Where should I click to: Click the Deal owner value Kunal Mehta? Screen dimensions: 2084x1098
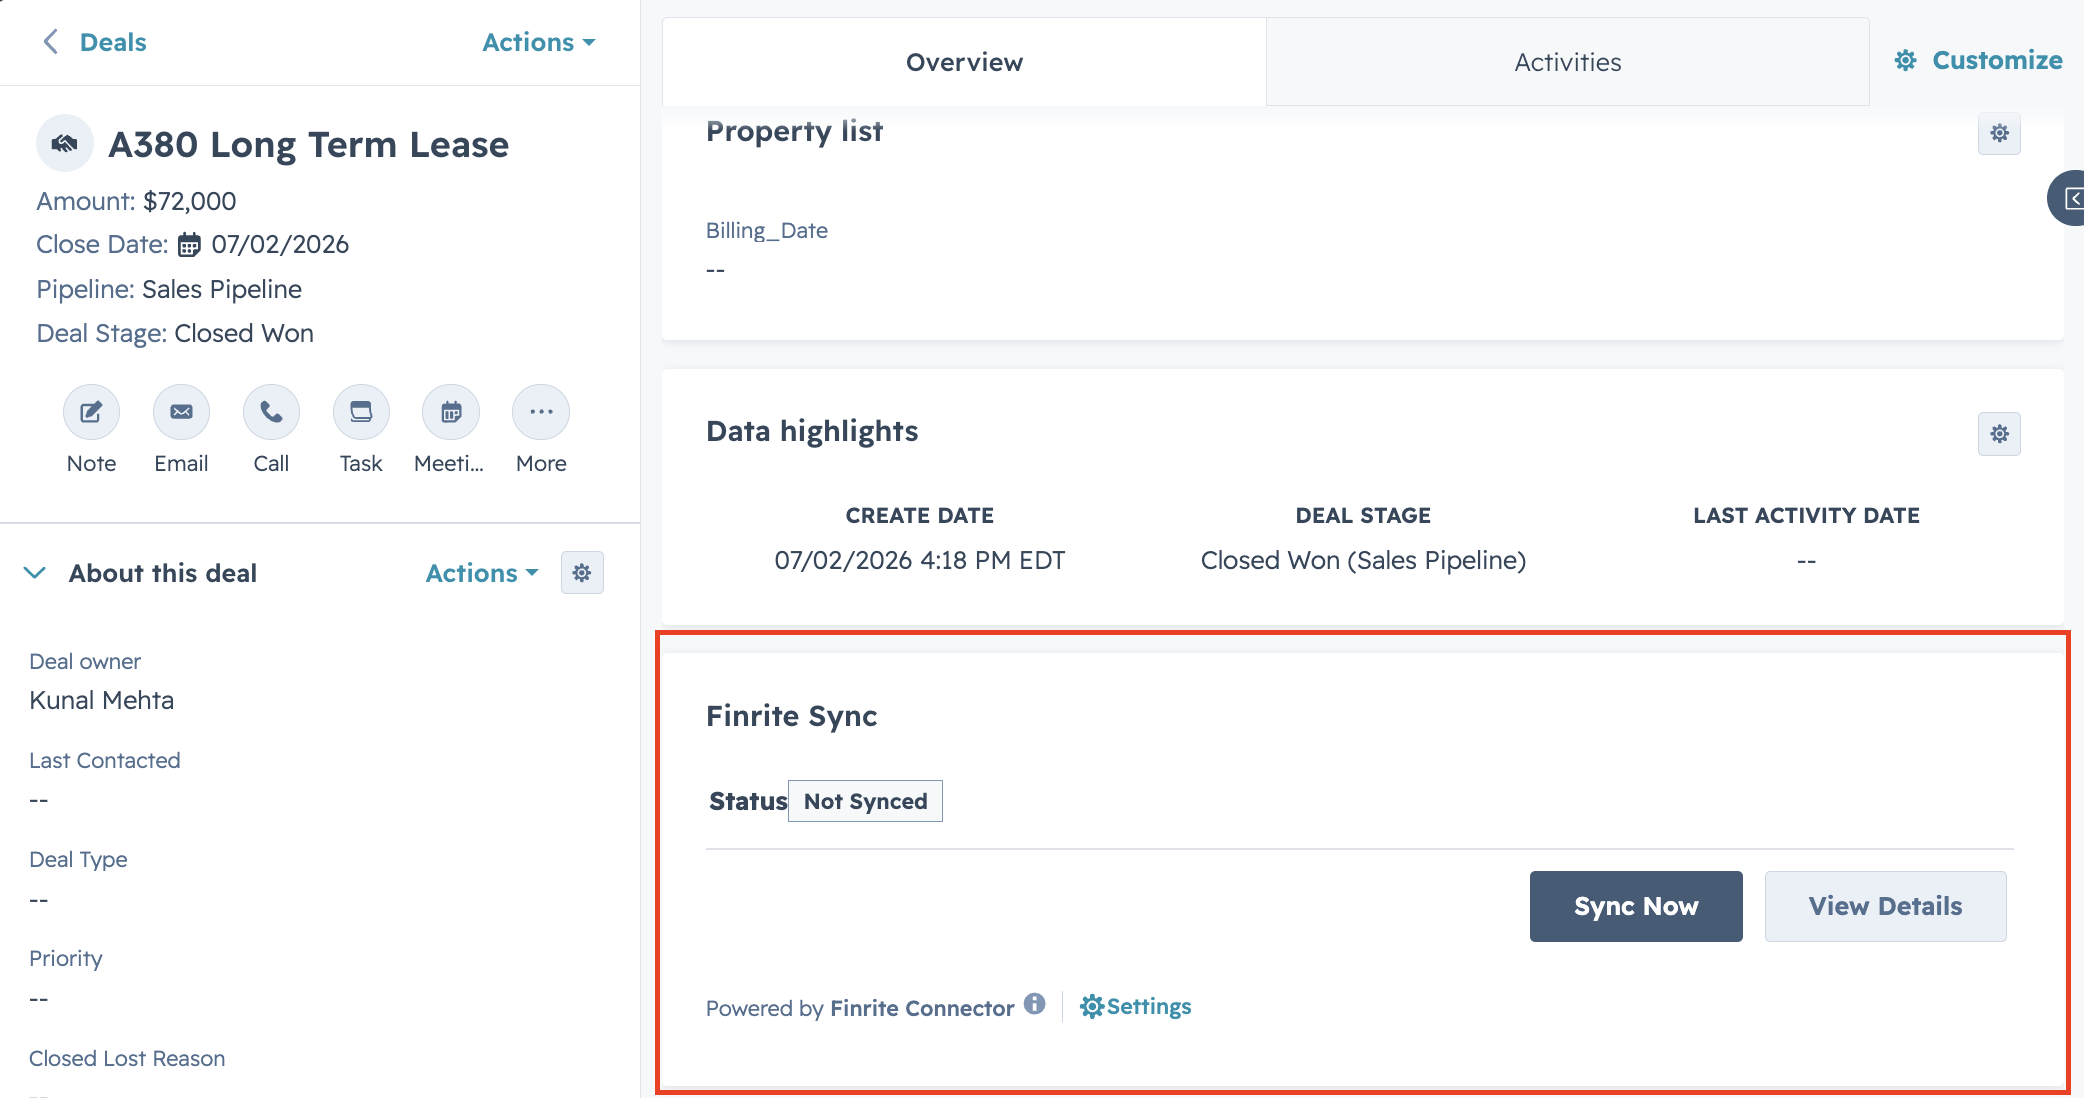coord(102,700)
